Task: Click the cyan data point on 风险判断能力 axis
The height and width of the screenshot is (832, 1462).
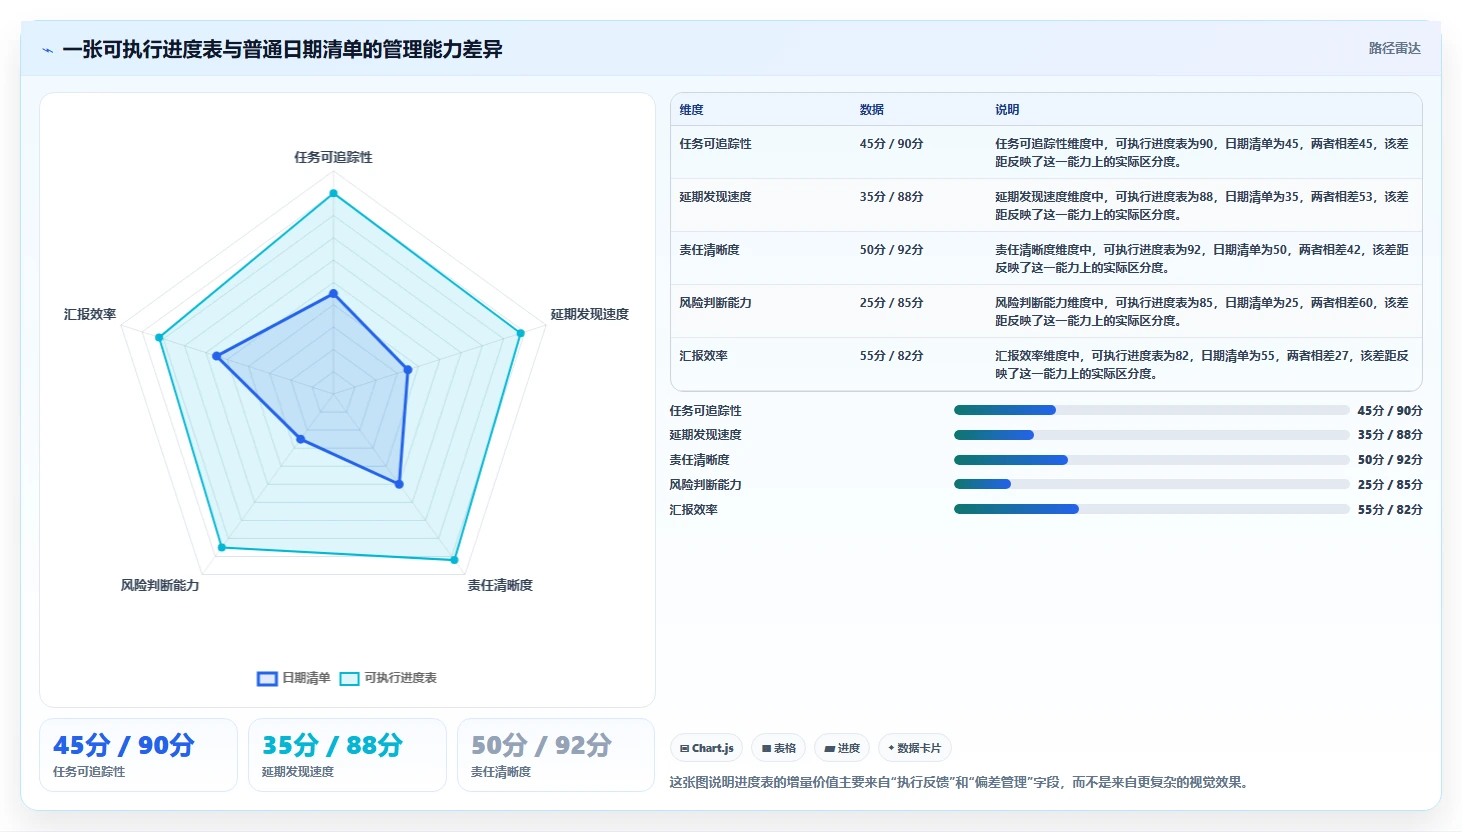Action: (221, 548)
